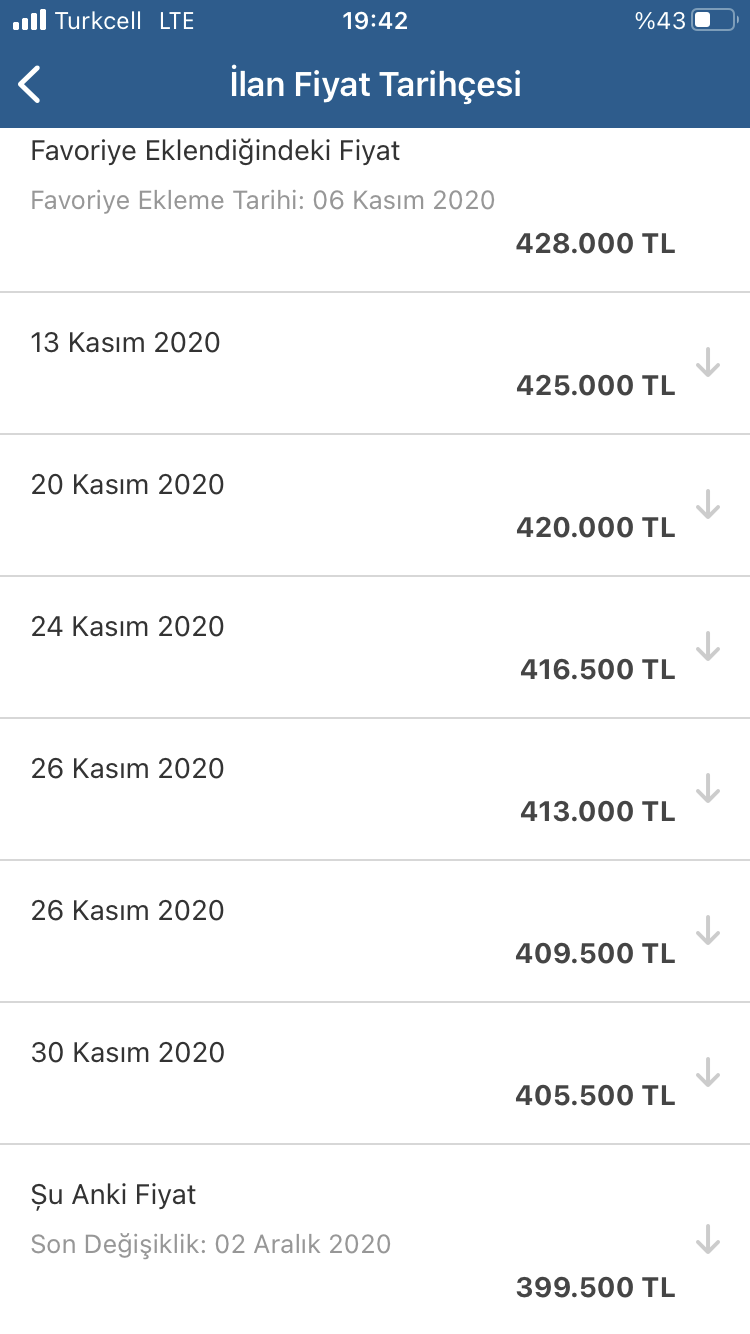Select the 20 Kasım 2020 entry
Viewport: 750px width, 1334px height.
coord(127,485)
